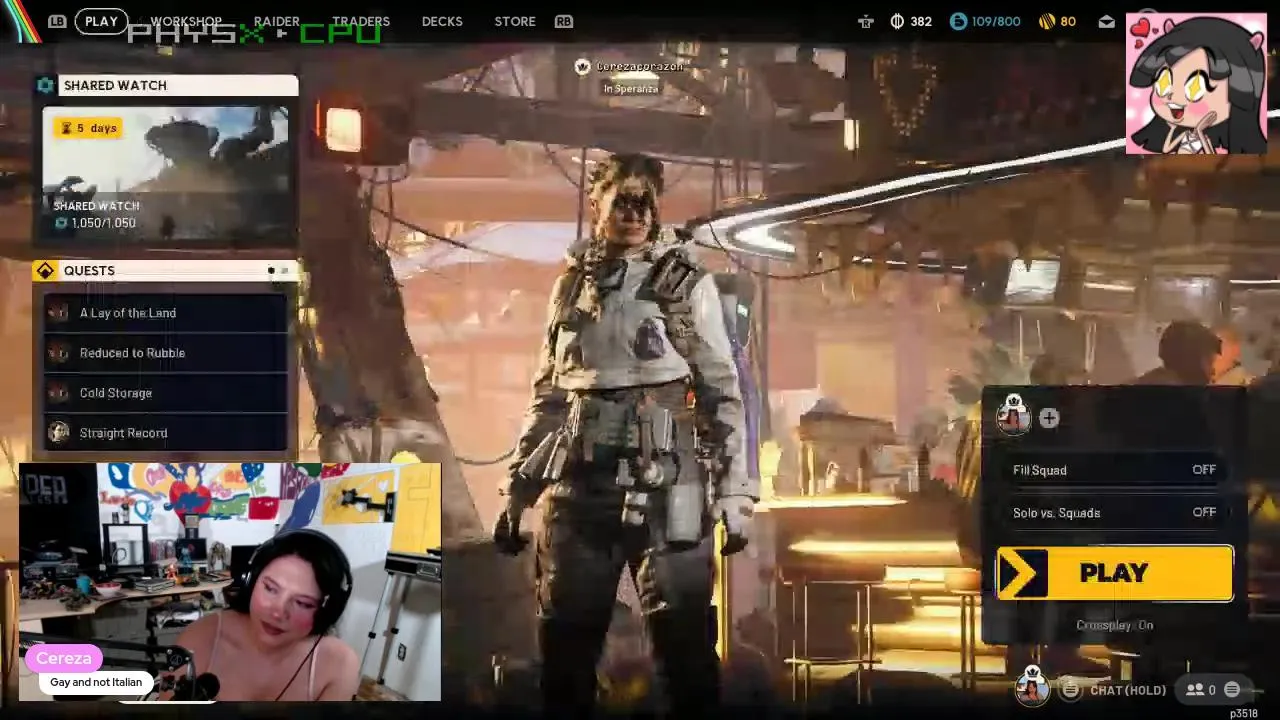
Task: Click the gold cred icon showing 80
Action: [1046, 21]
